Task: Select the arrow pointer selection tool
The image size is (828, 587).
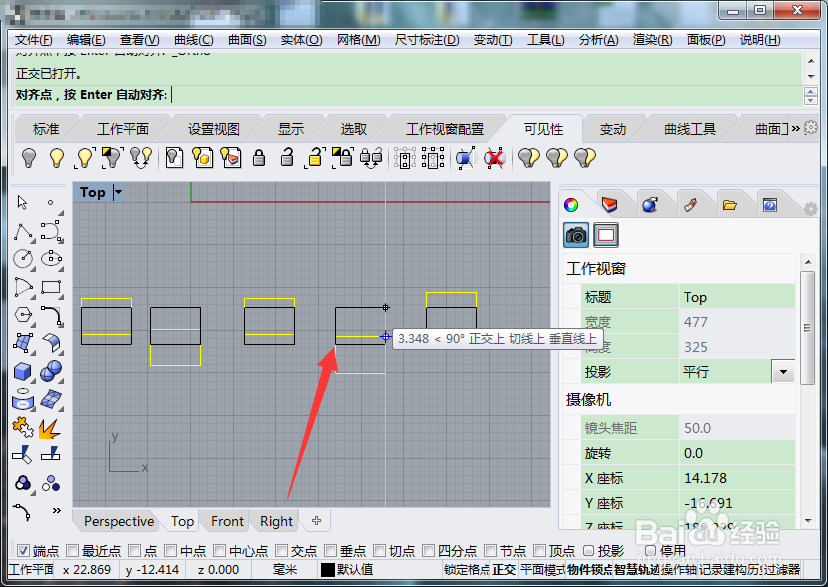Action: pyautogui.click(x=22, y=202)
